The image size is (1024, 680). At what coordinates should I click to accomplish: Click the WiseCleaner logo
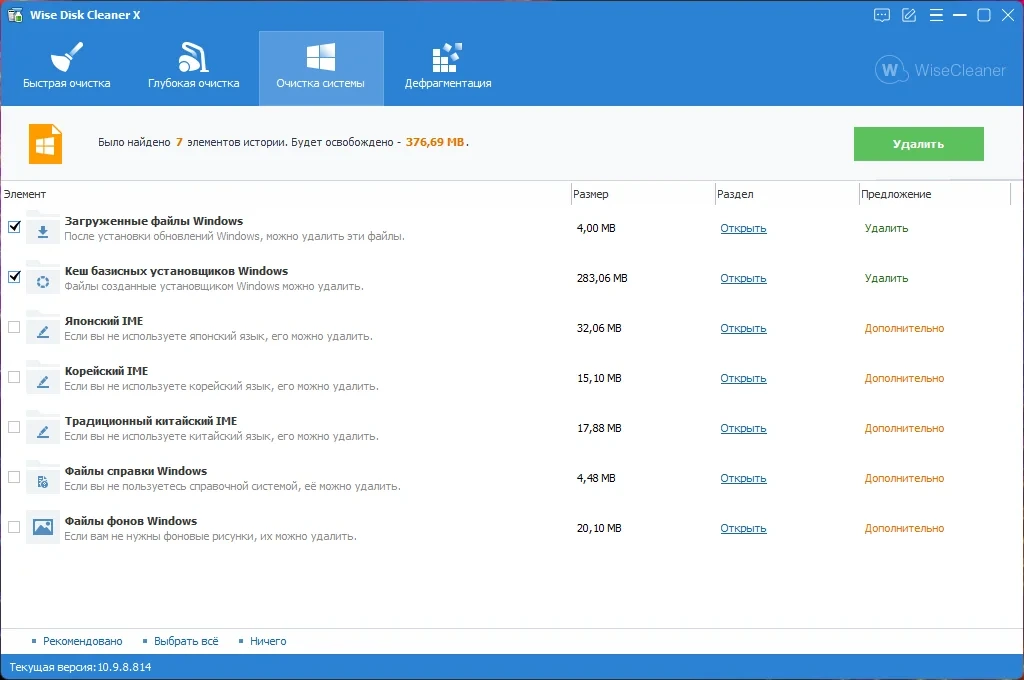pyautogui.click(x=940, y=70)
